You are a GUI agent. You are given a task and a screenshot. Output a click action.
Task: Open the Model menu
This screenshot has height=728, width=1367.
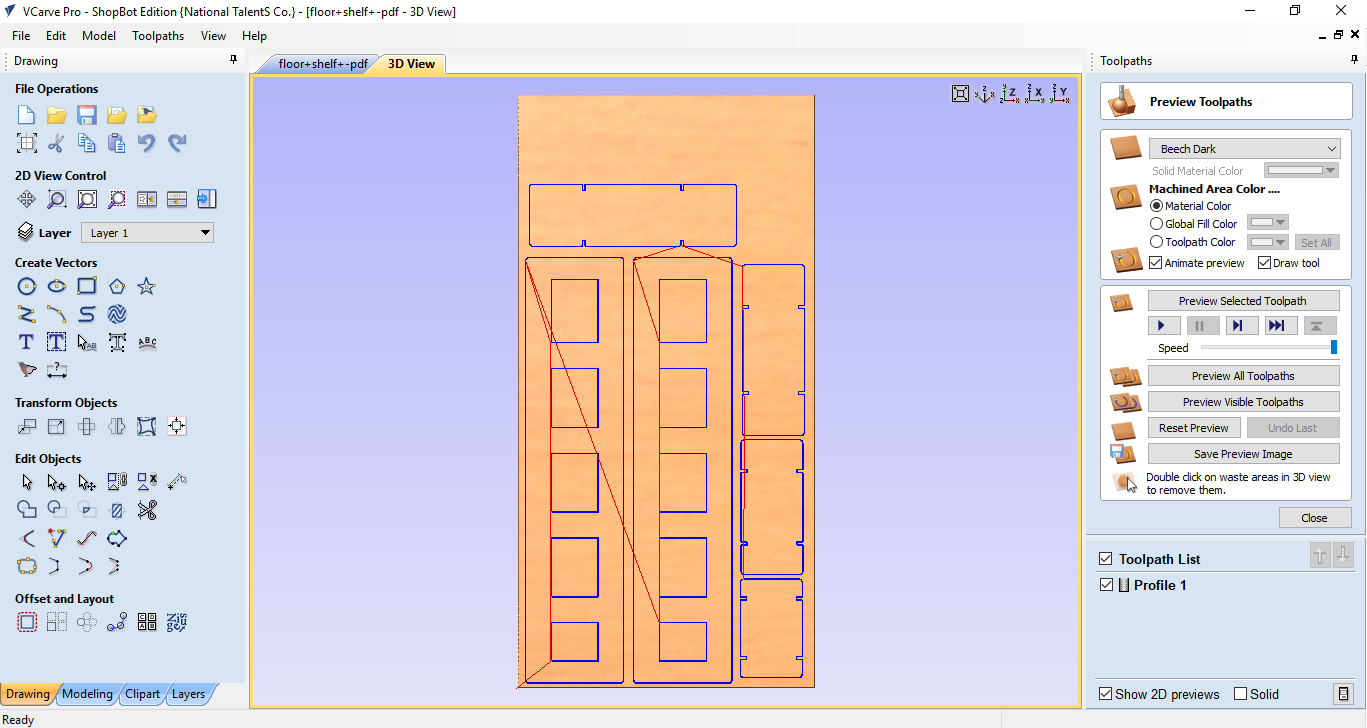(x=99, y=36)
